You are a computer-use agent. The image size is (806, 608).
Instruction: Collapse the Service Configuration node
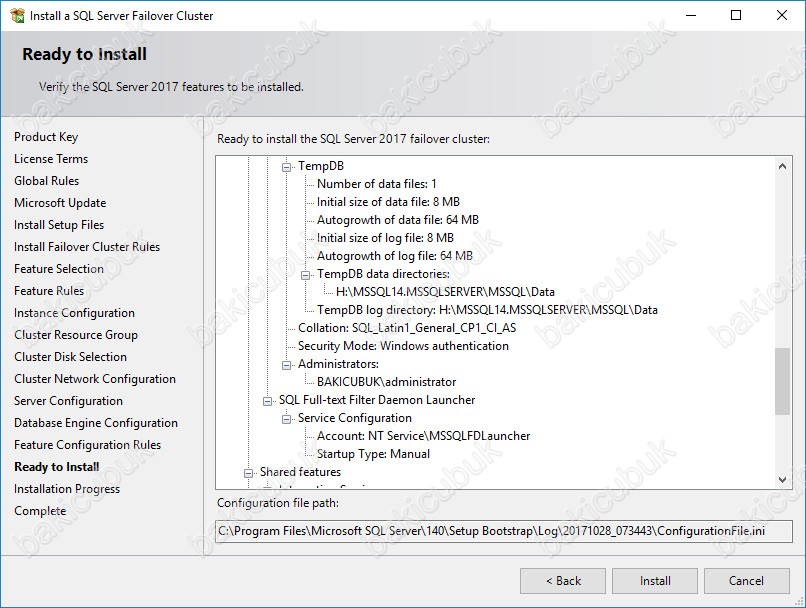point(286,419)
